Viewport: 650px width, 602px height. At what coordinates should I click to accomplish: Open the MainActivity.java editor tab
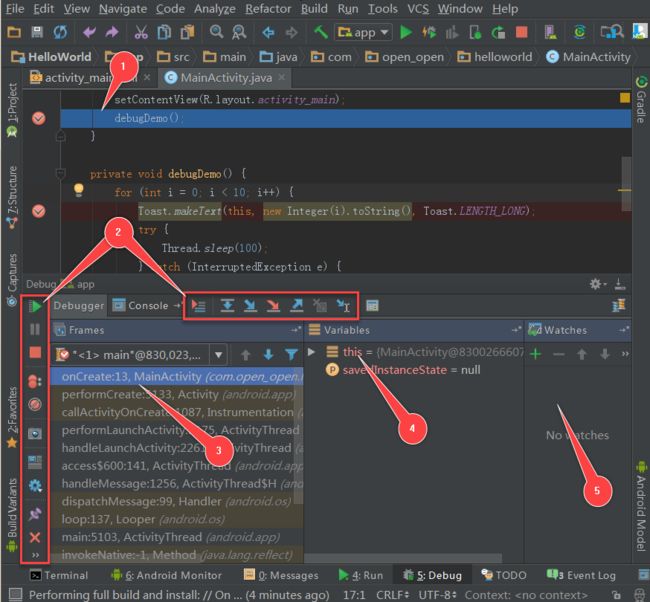225,78
